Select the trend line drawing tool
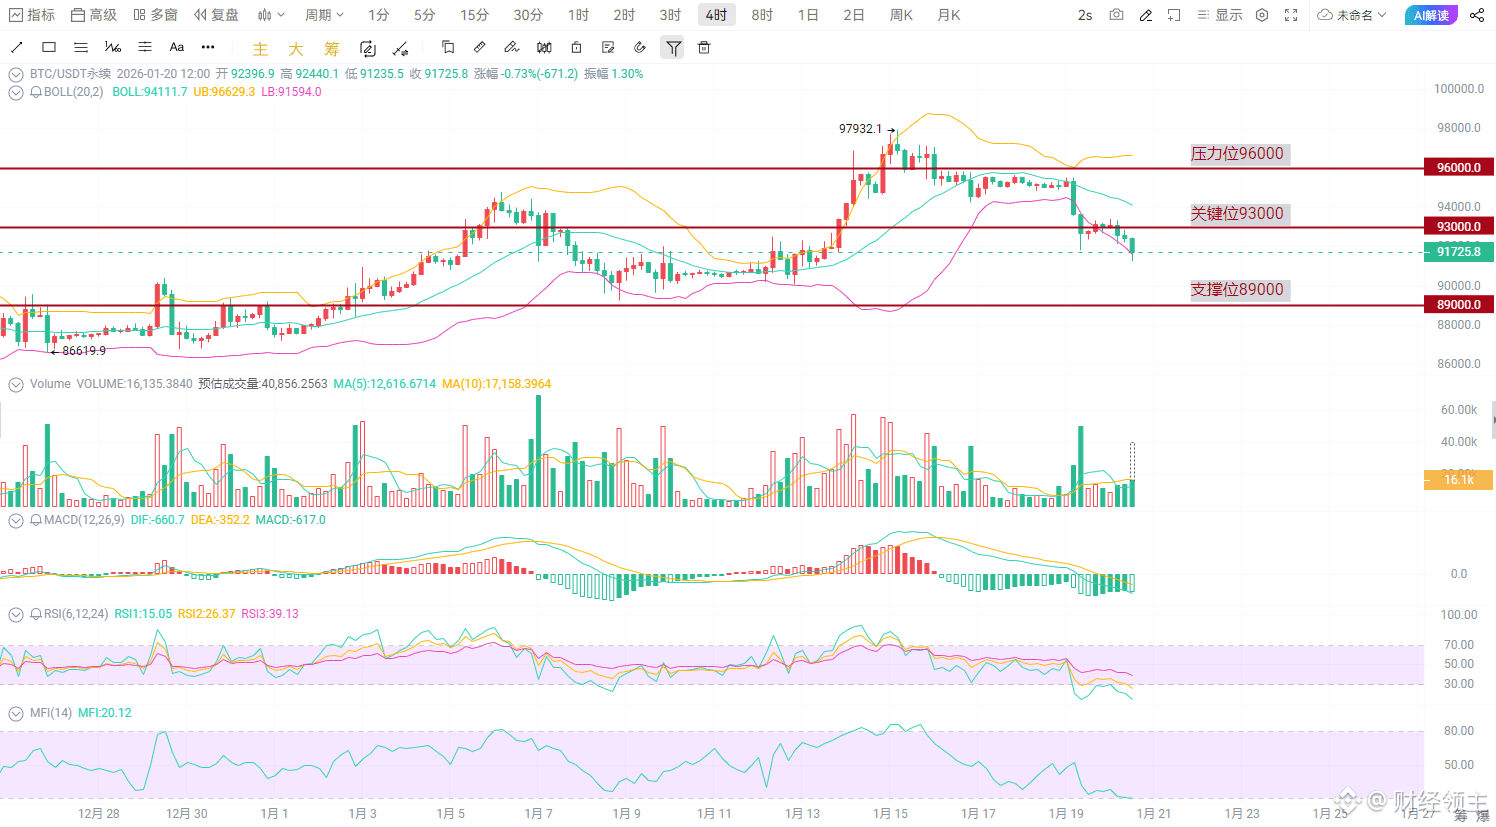The width and height of the screenshot is (1496, 827). 16,47
